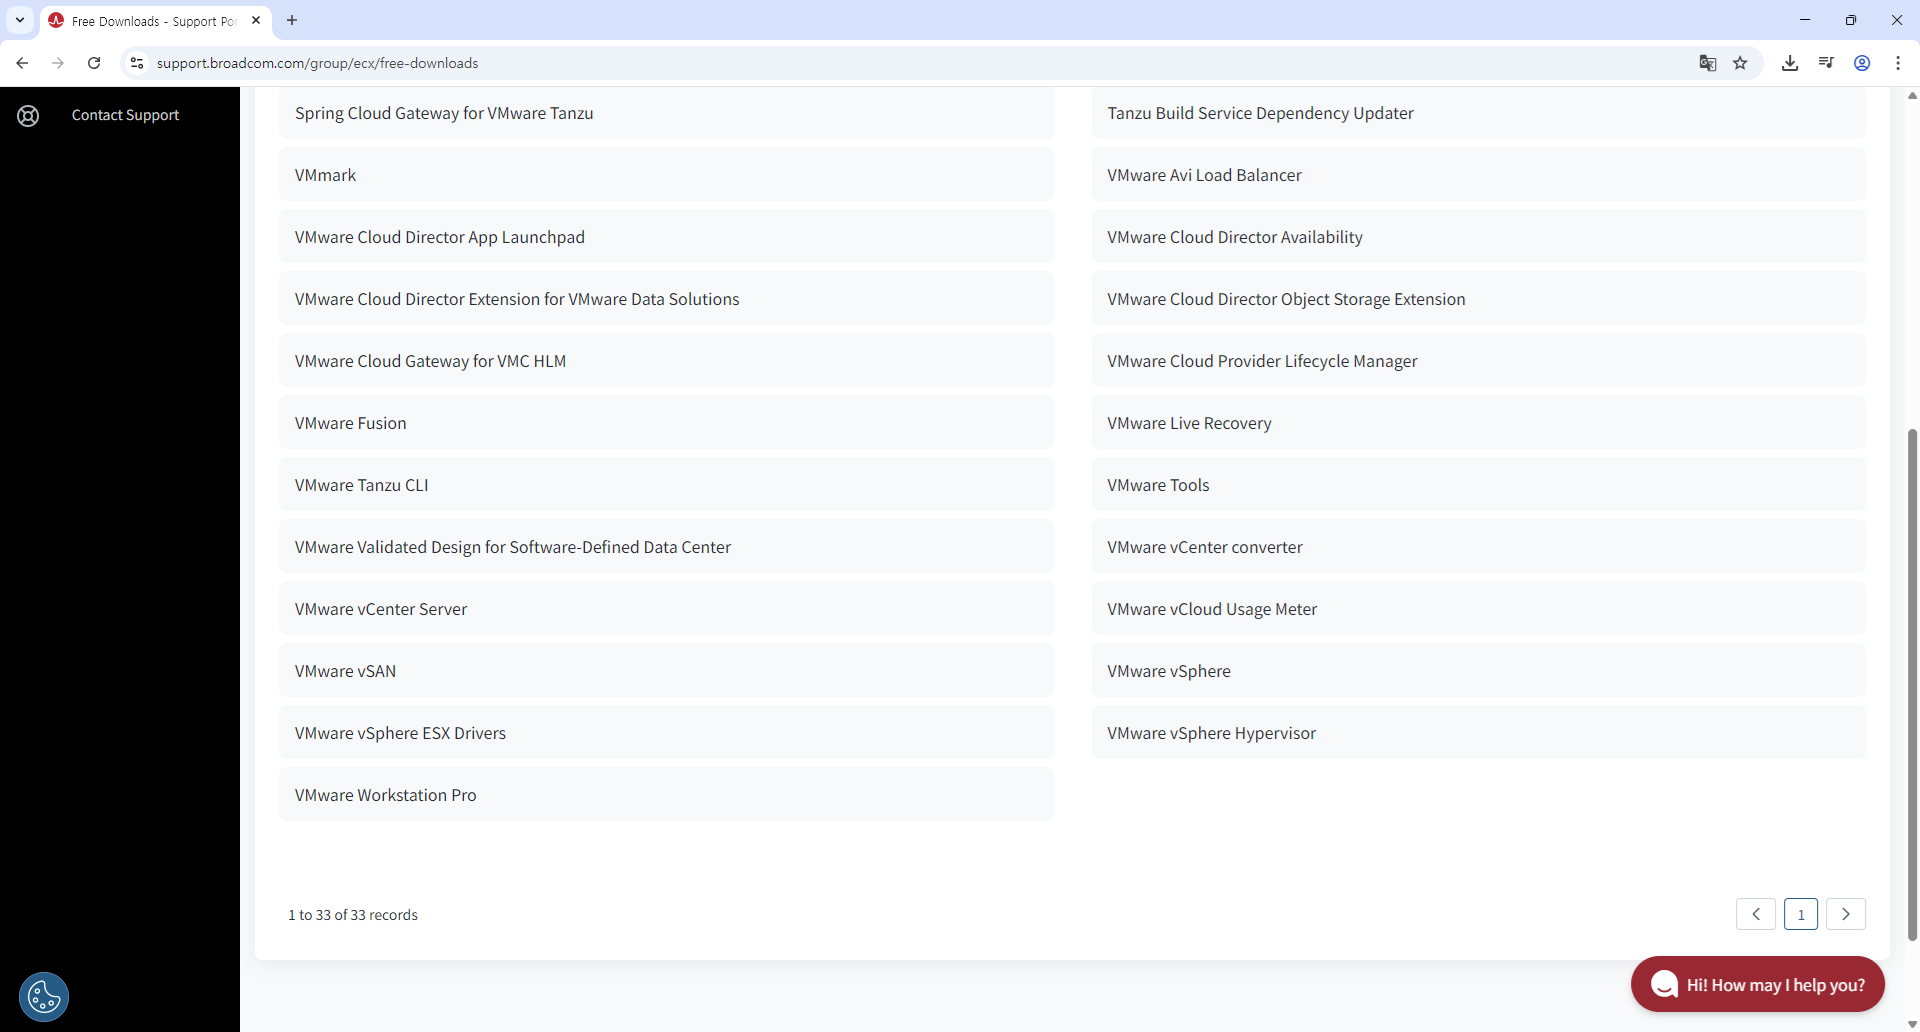
Task: Open Contact Support in the sidebar
Action: point(125,115)
